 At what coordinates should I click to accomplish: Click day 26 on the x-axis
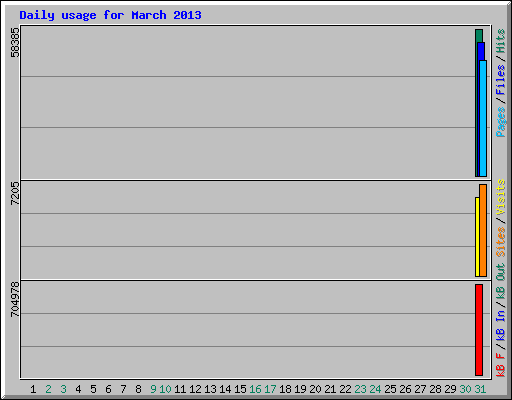405,389
